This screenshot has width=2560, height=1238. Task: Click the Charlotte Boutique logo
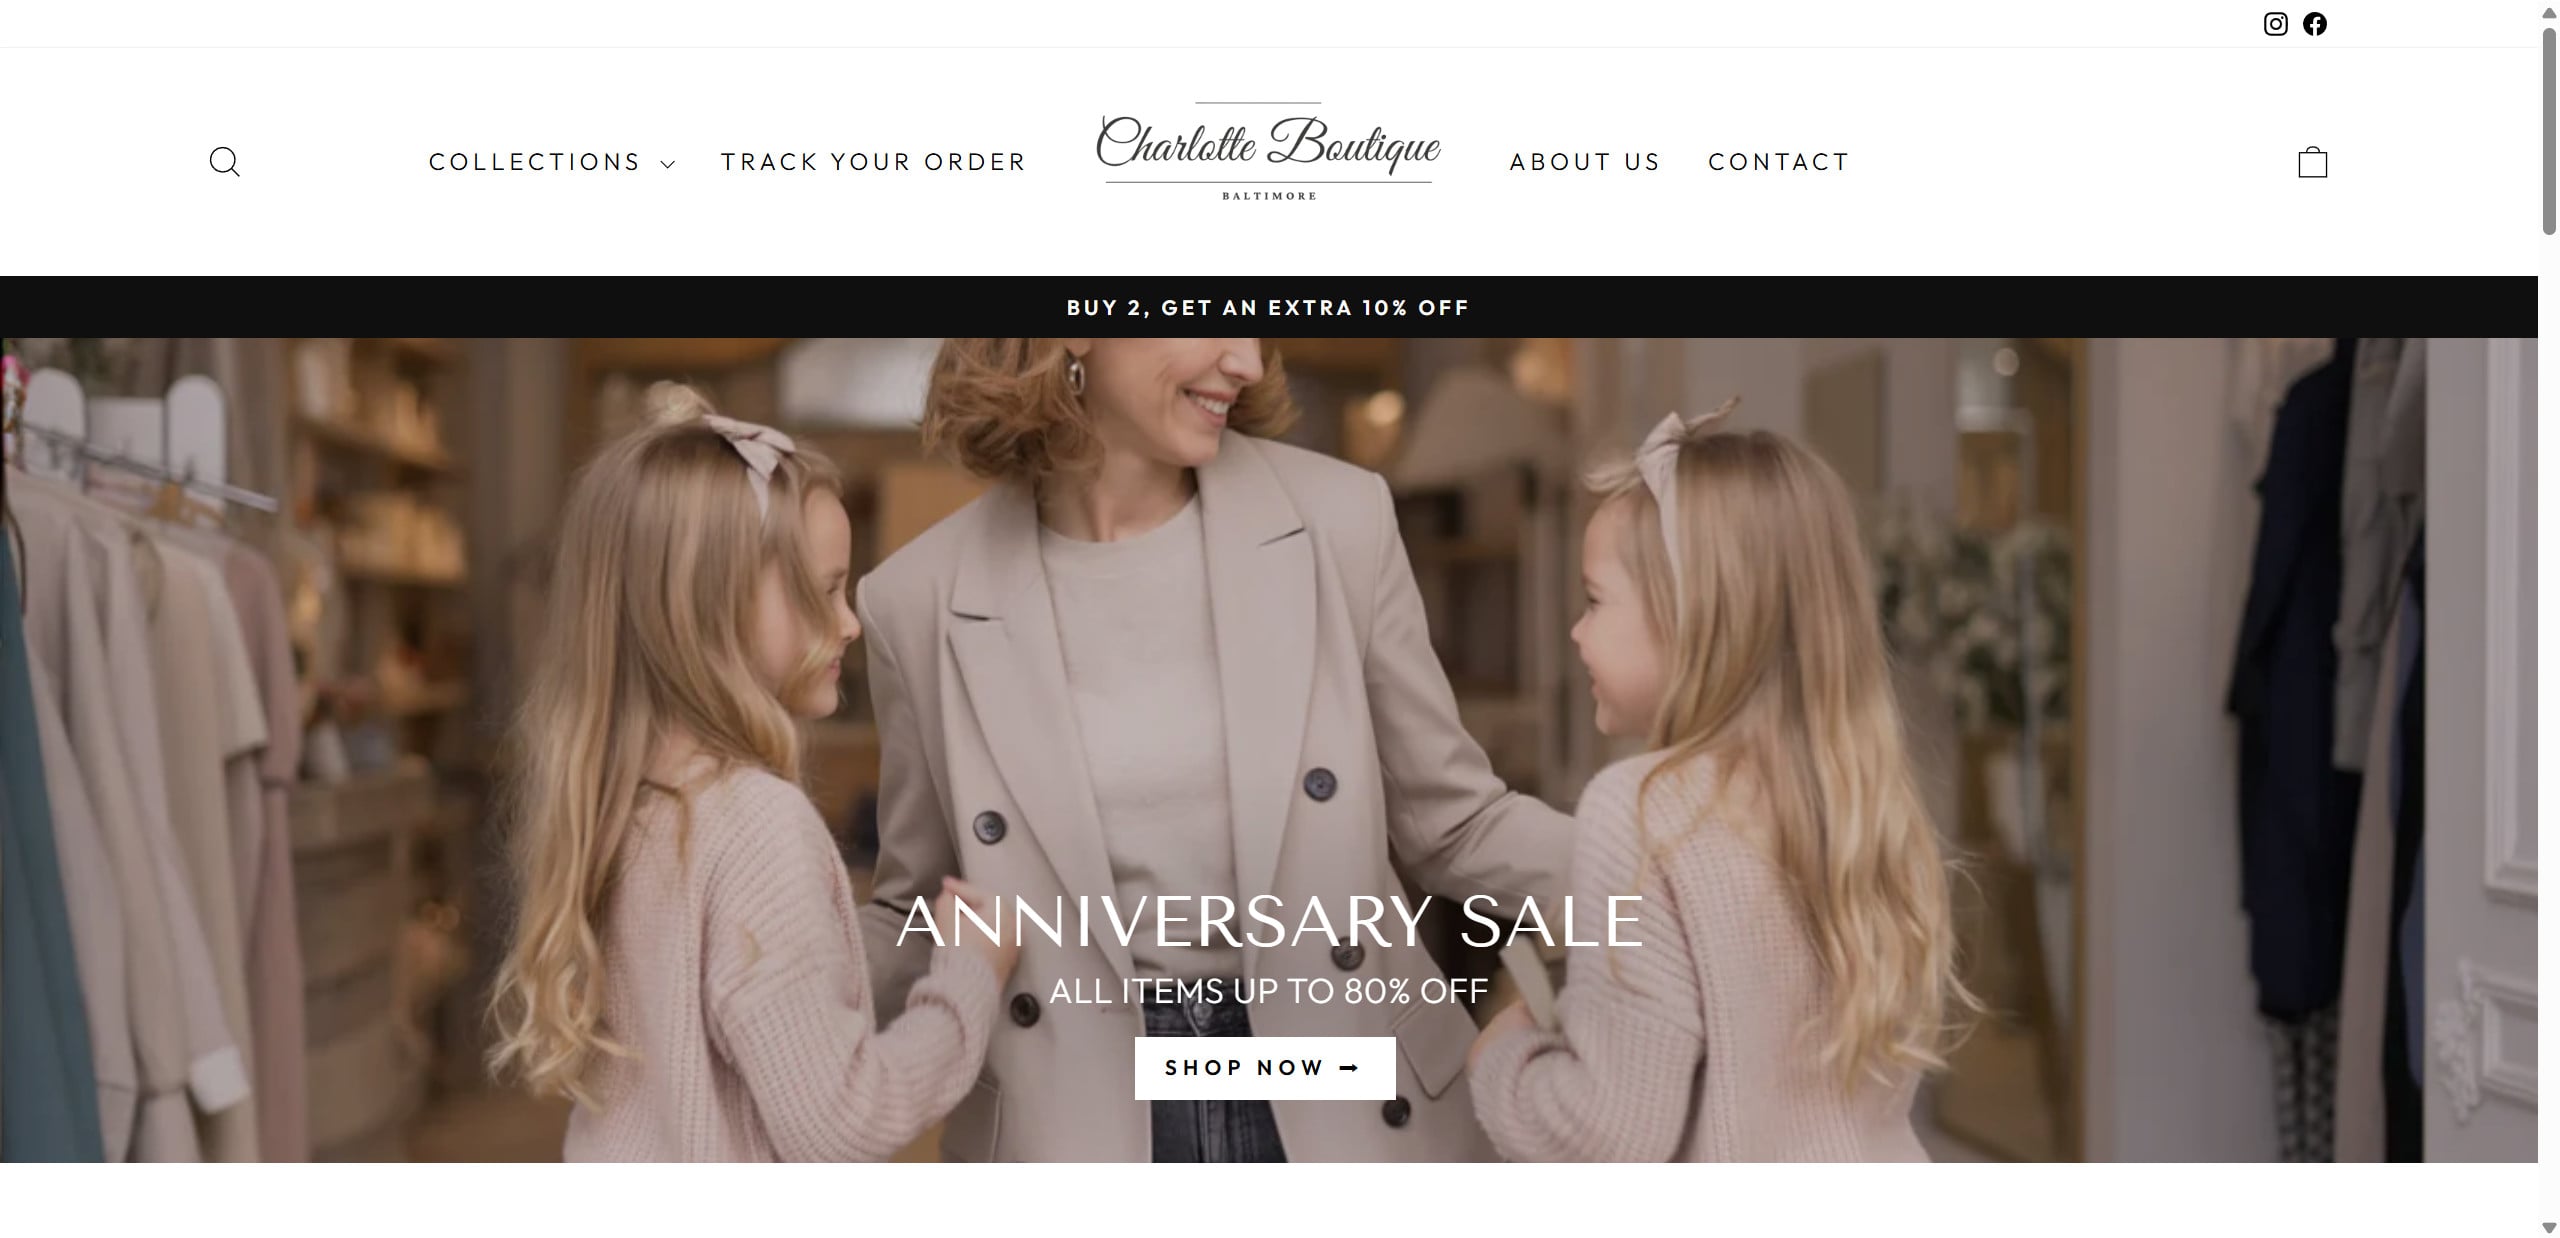pyautogui.click(x=1268, y=152)
